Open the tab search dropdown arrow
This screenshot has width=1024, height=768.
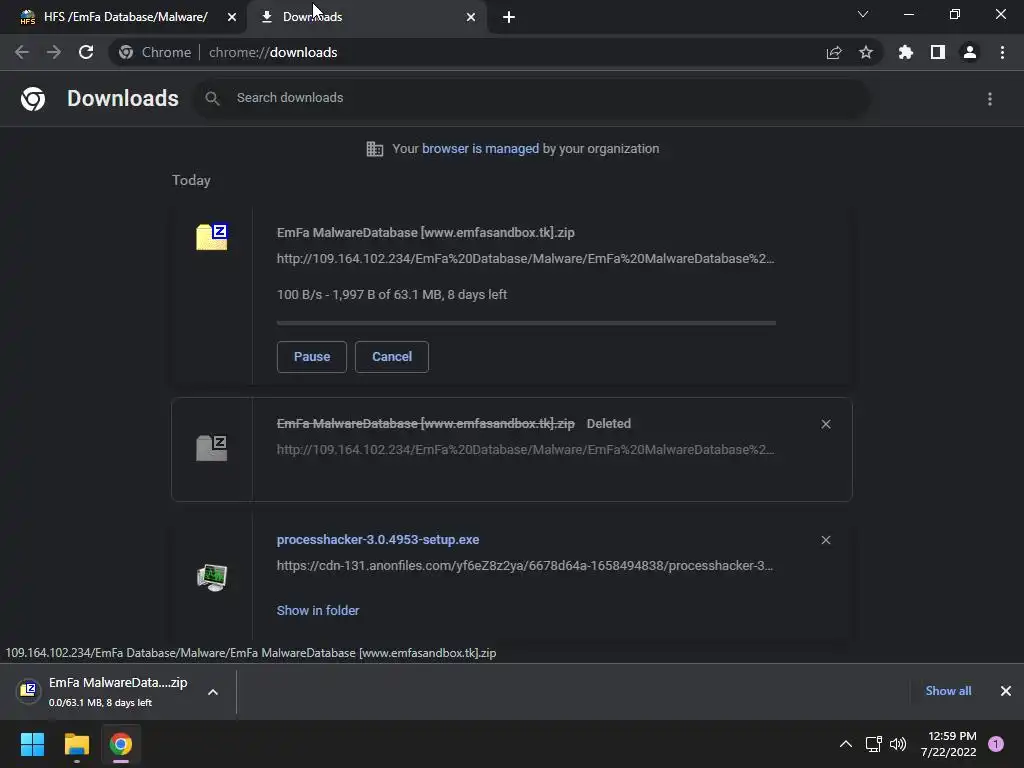click(x=863, y=14)
